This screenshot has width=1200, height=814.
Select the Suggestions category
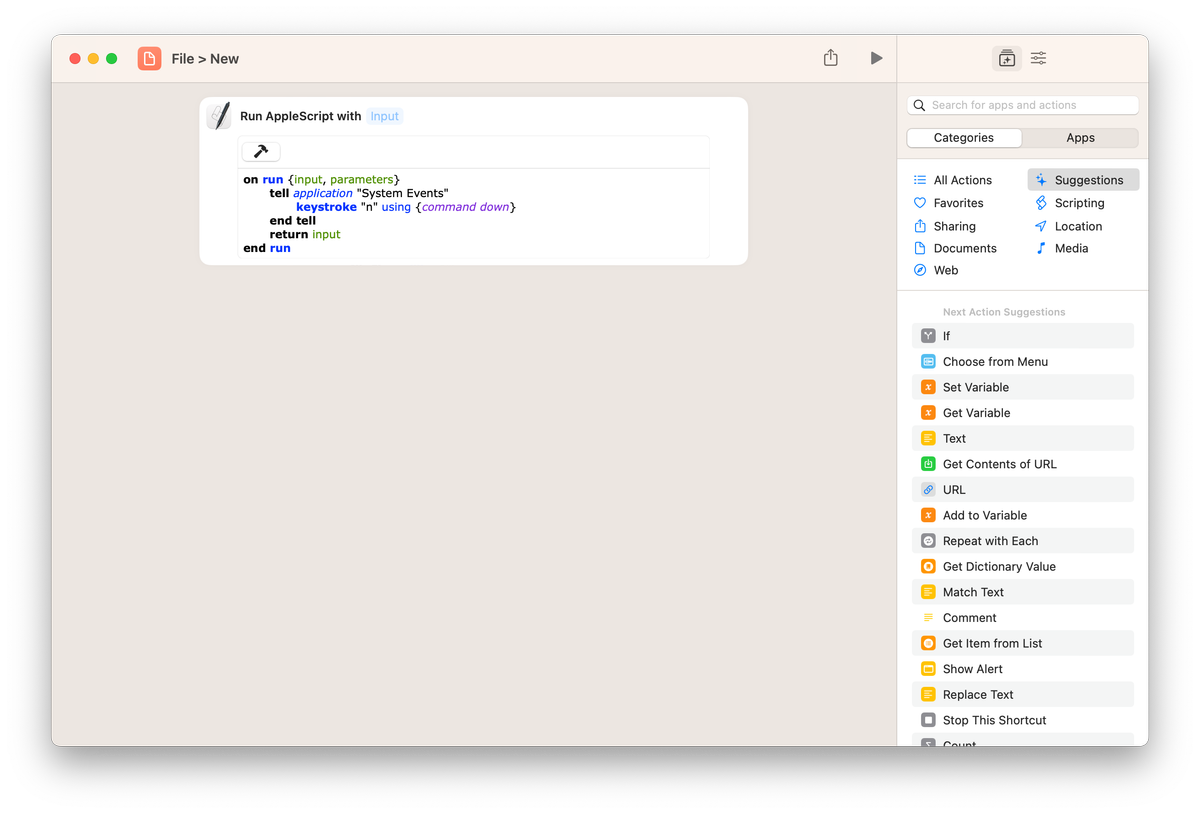[x=1083, y=180]
